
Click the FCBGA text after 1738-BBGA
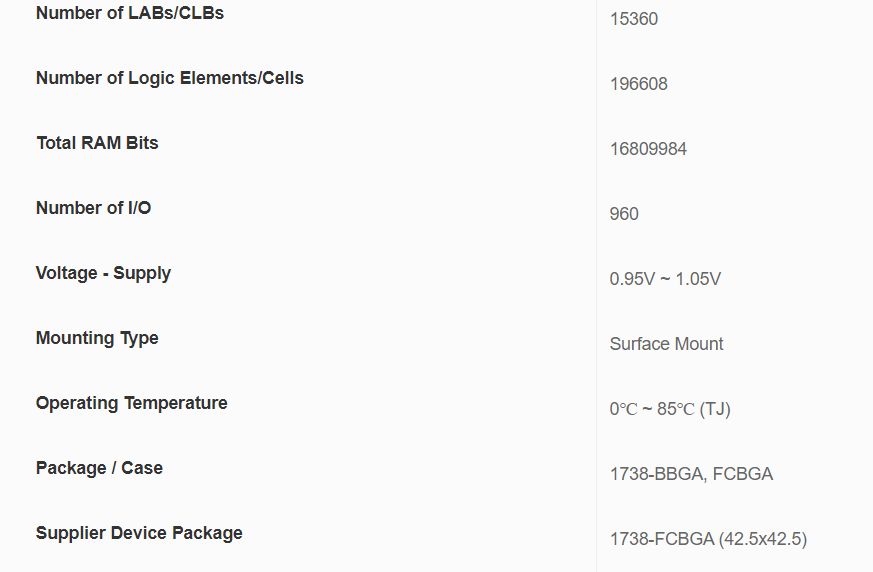tap(742, 474)
